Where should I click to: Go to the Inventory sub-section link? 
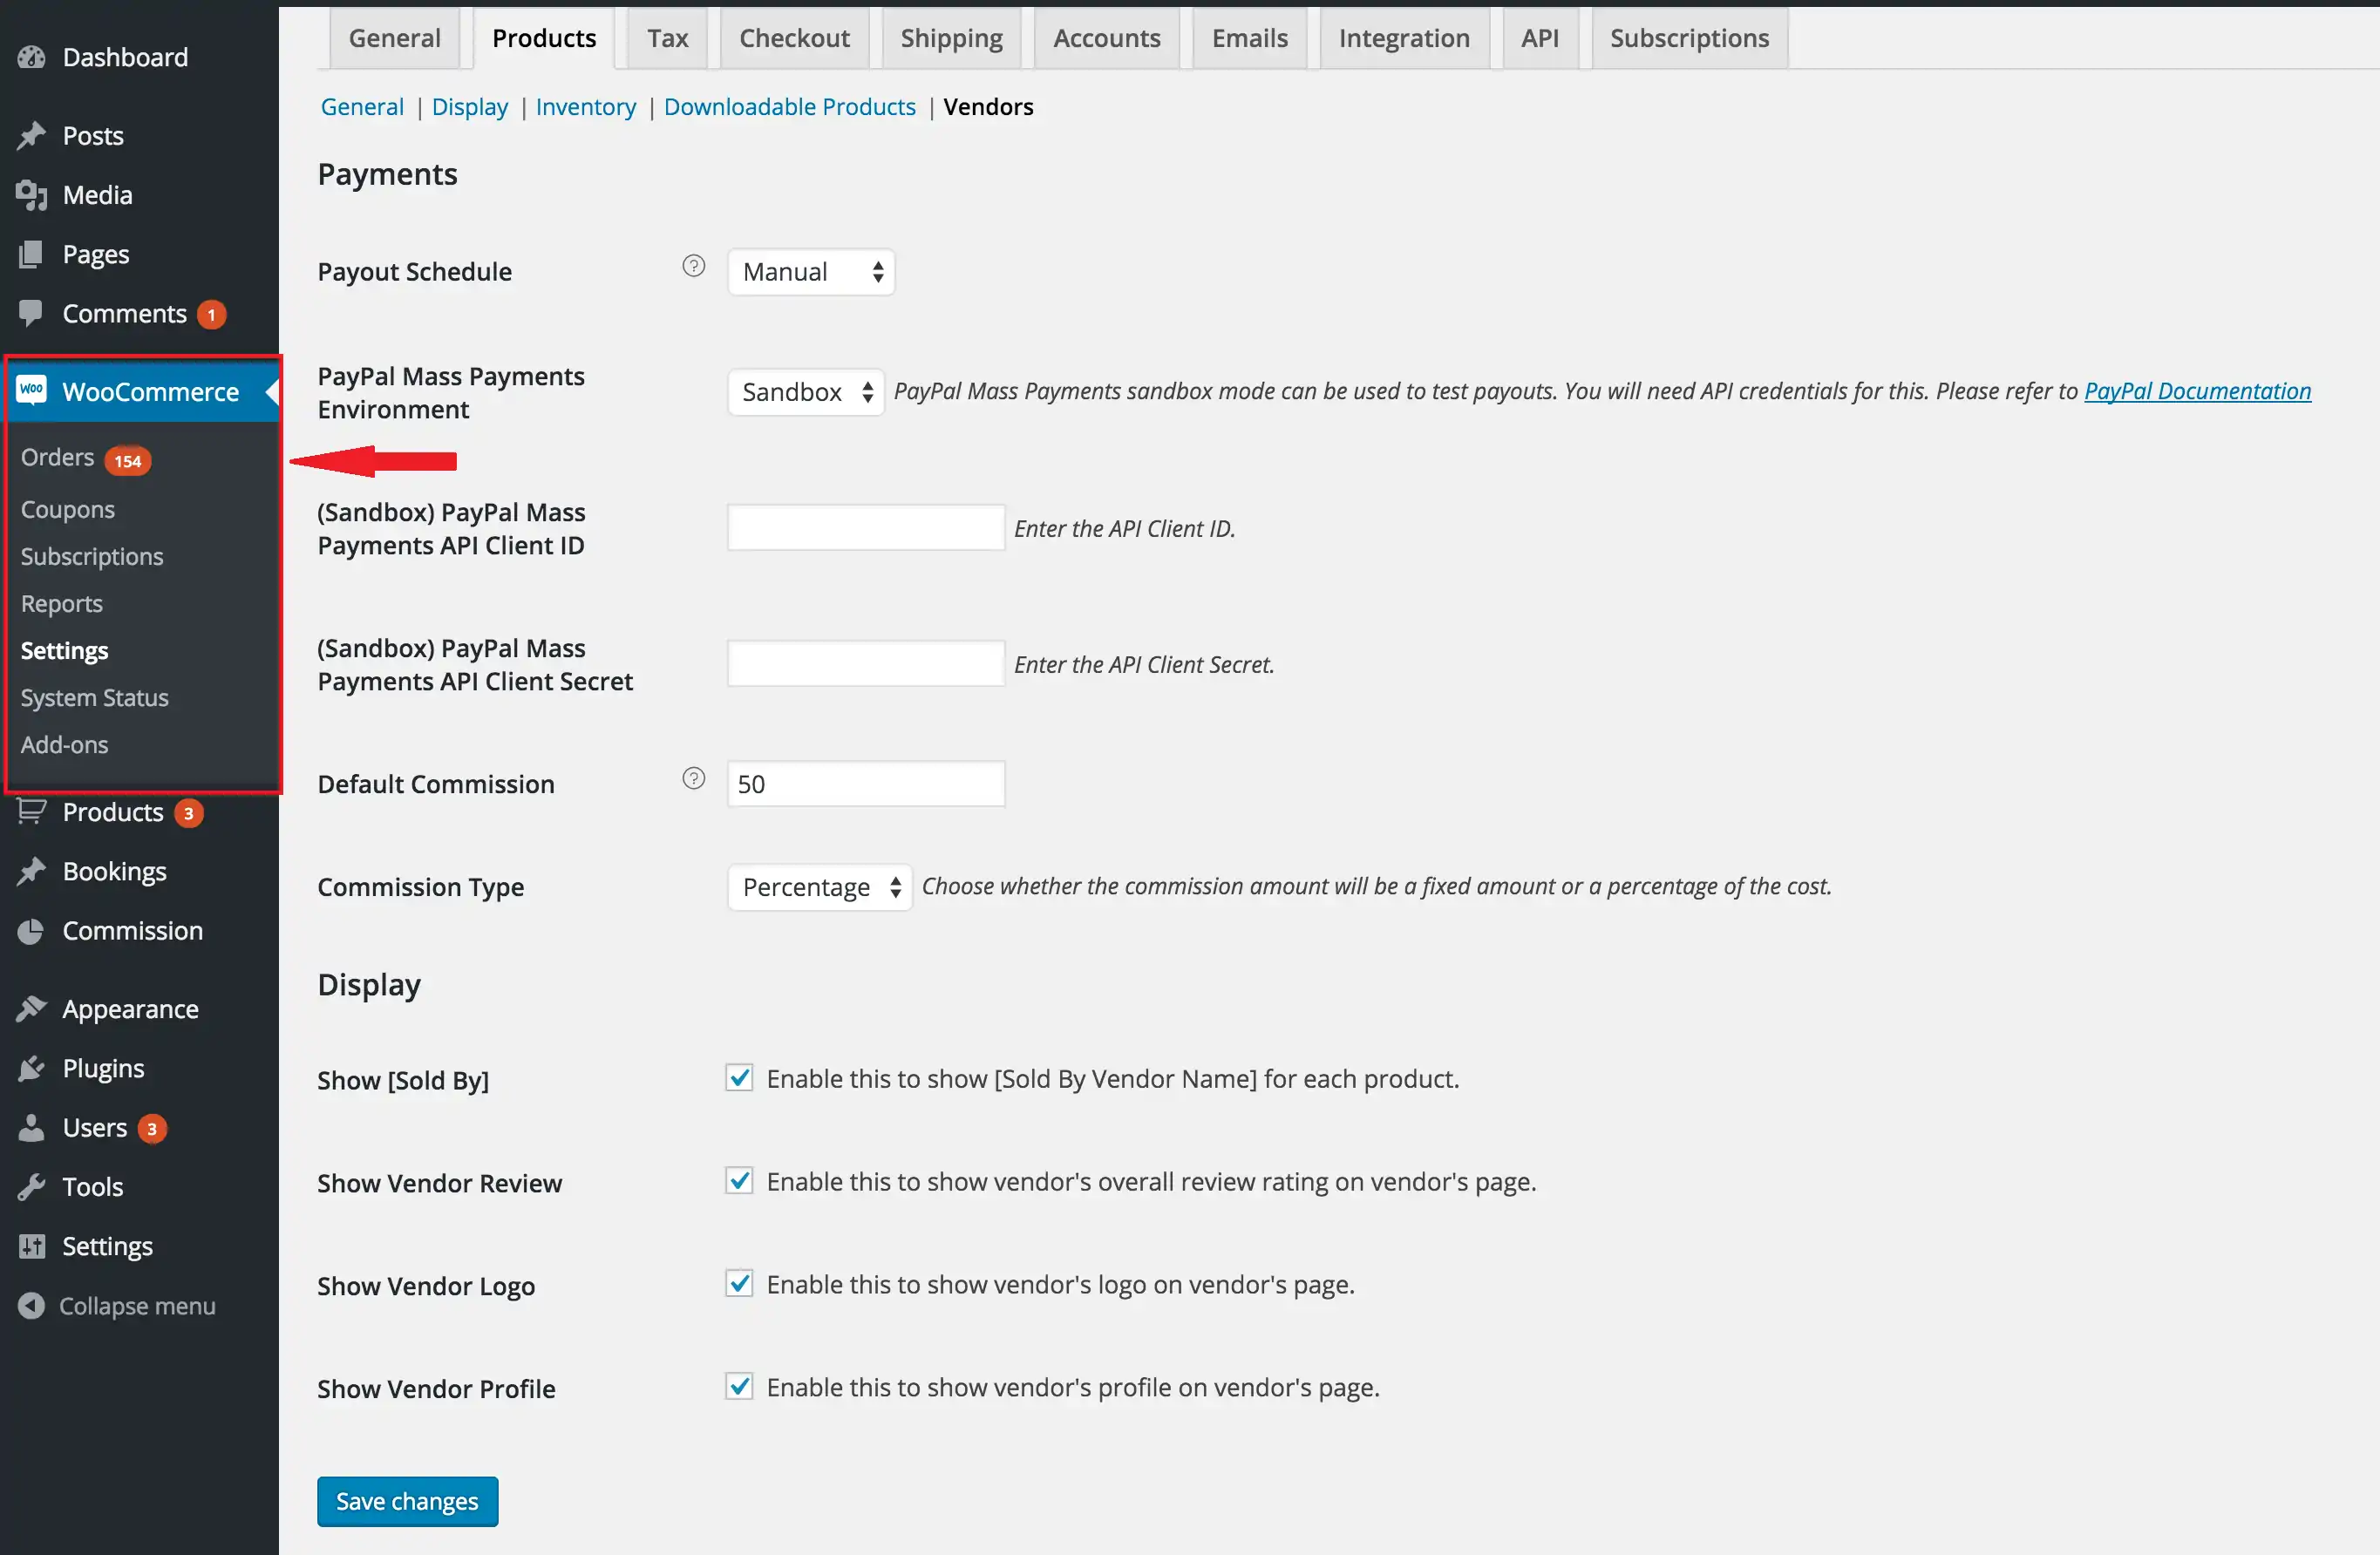(585, 107)
